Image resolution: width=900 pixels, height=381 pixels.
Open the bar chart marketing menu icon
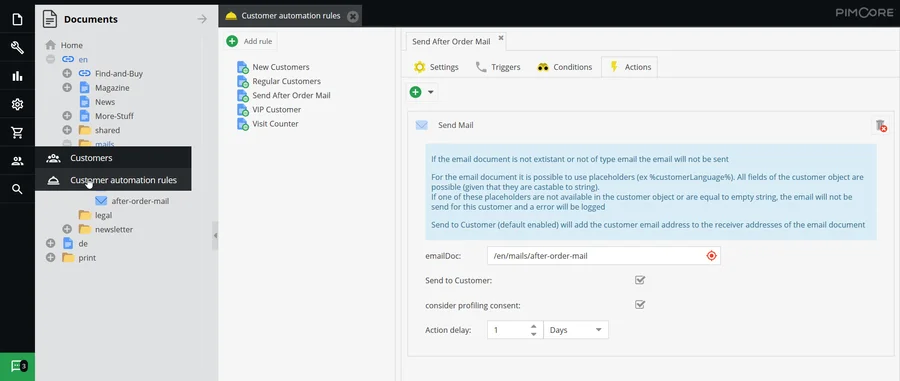coord(17,76)
